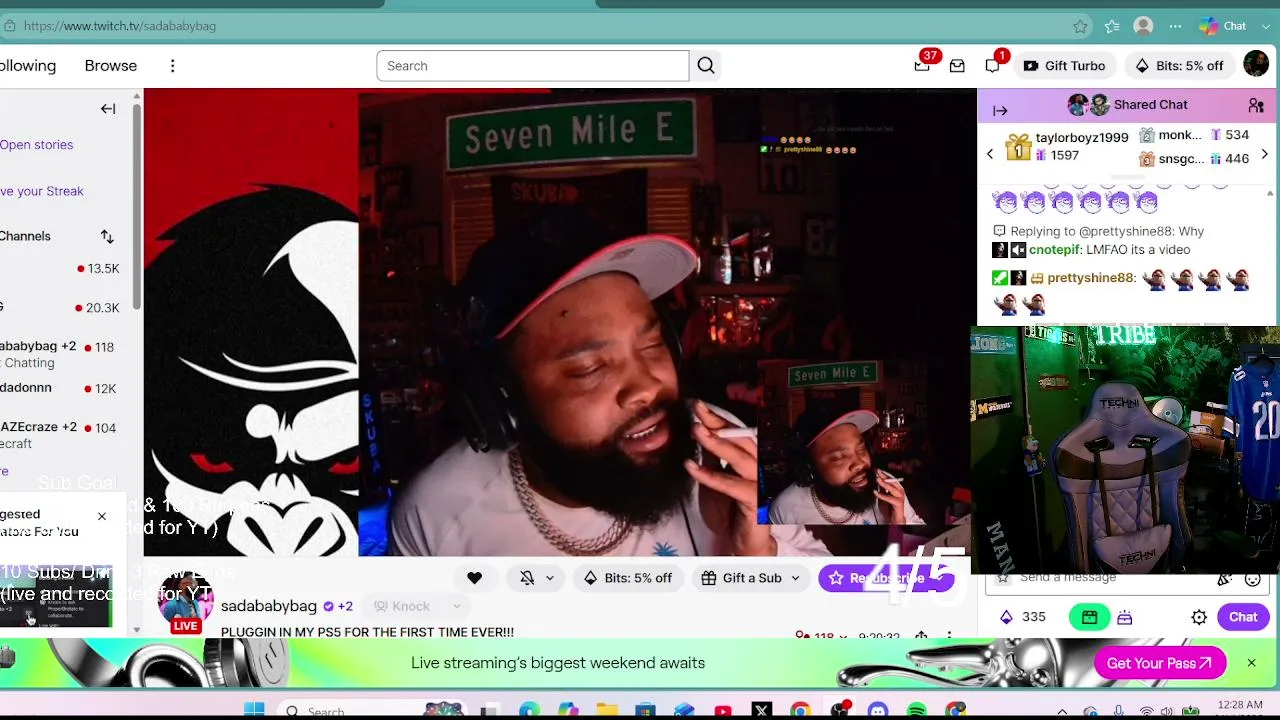Open the community users list in chat
The height and width of the screenshot is (720, 1280).
tap(1256, 105)
